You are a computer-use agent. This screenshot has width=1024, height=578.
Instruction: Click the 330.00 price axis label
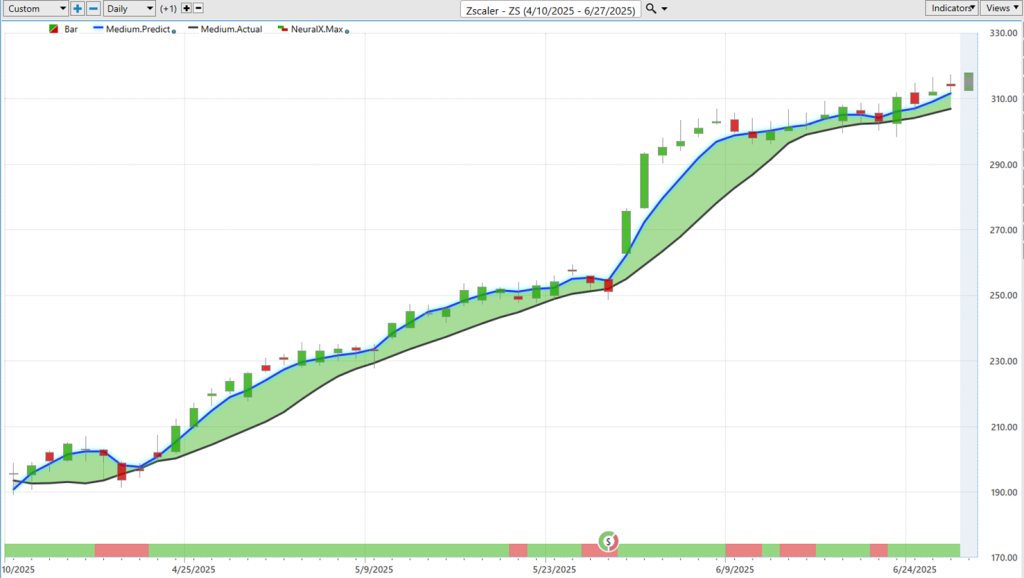(x=1003, y=33)
